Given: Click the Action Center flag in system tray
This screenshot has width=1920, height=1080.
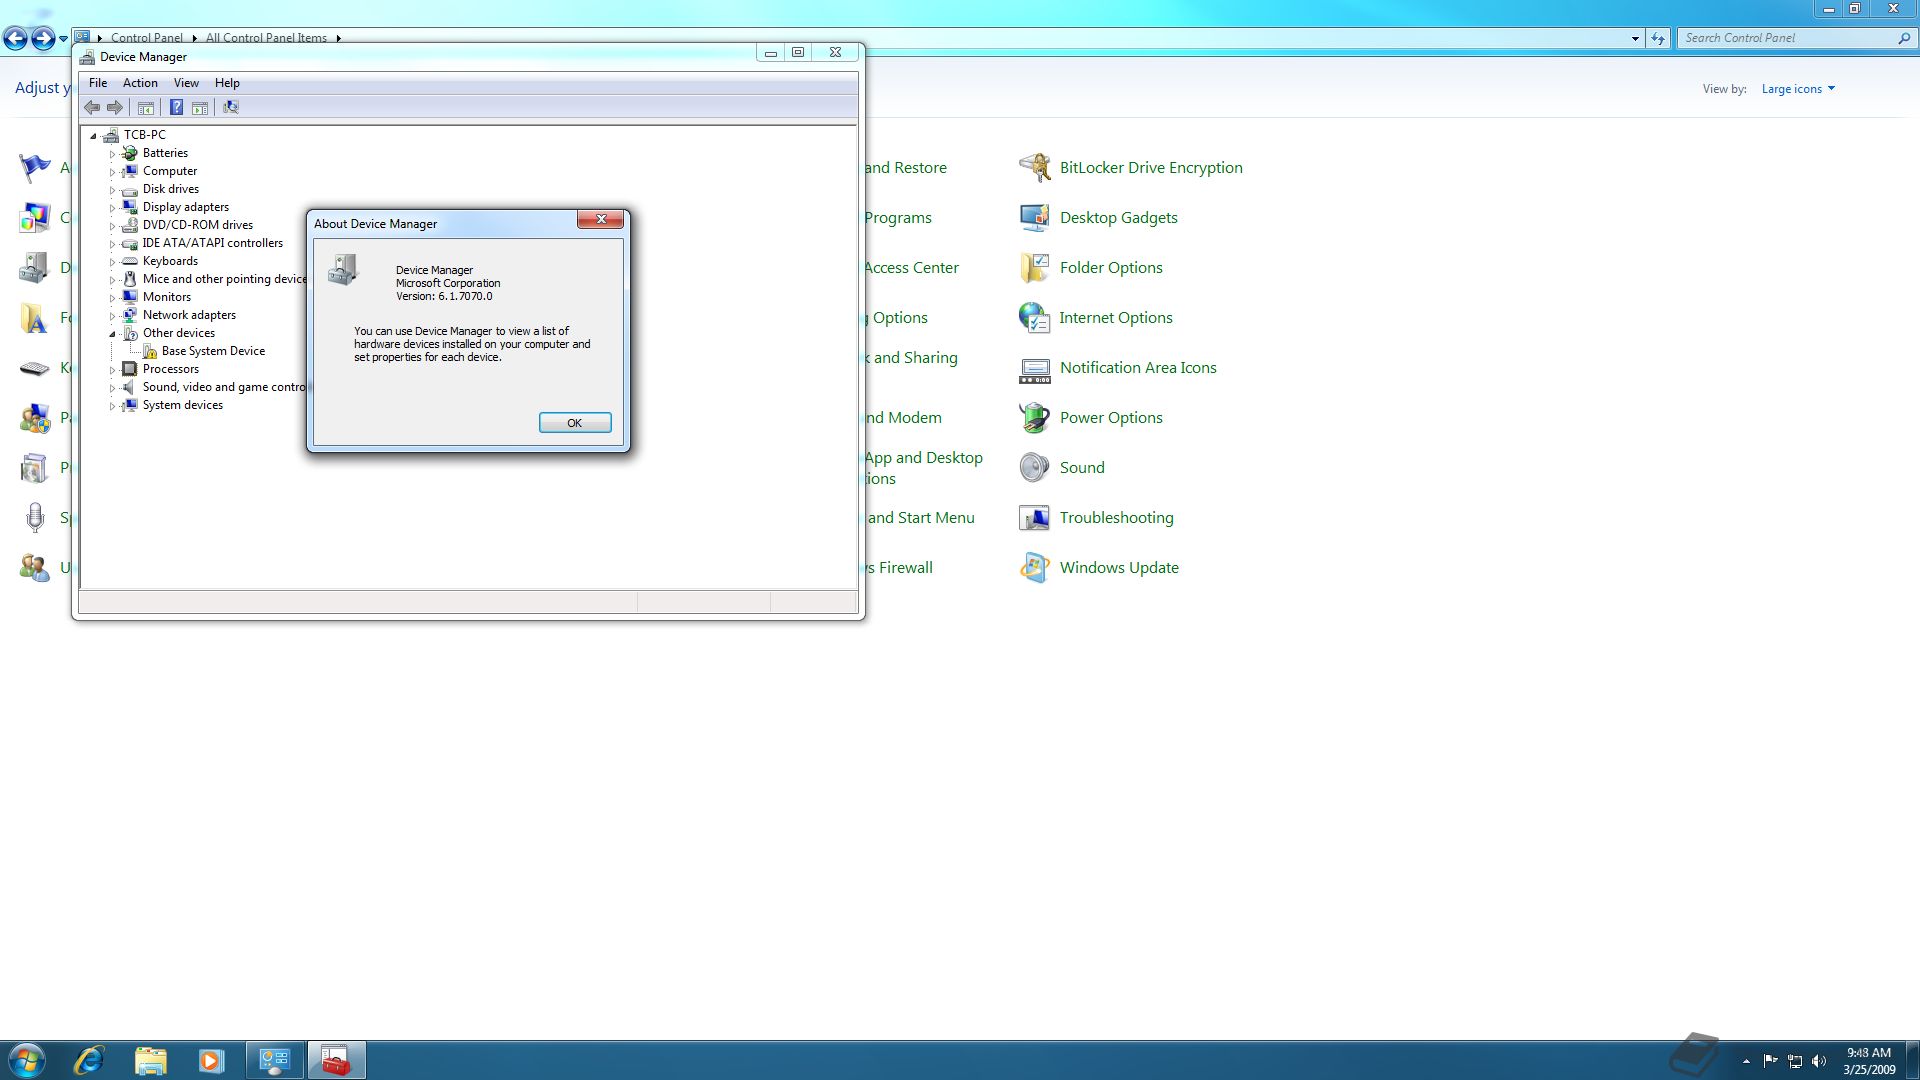Looking at the screenshot, I should (1771, 1061).
